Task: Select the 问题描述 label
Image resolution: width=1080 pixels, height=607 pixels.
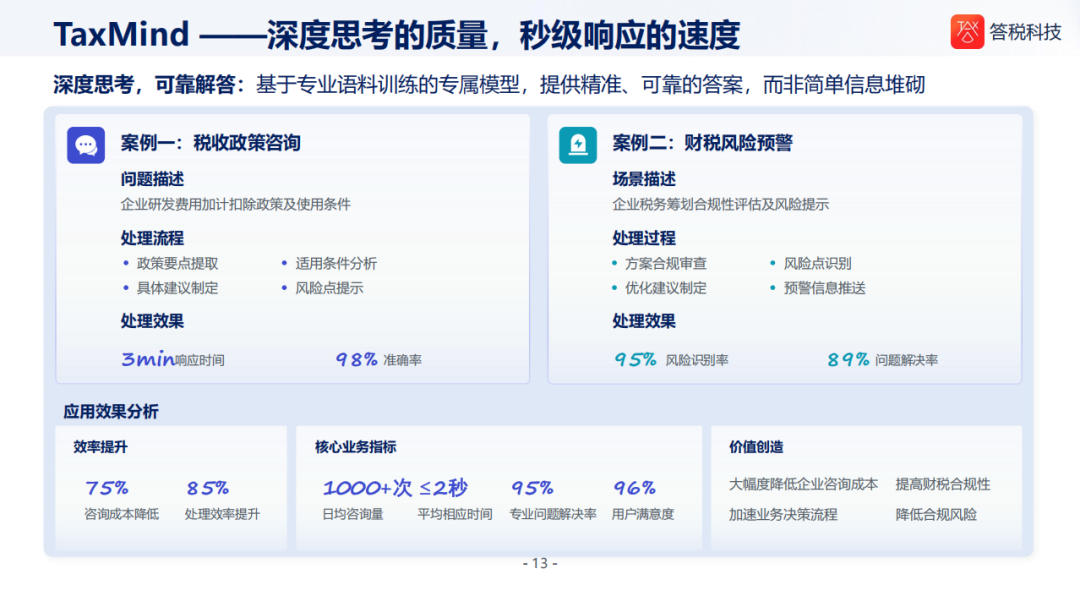Action: pyautogui.click(x=152, y=179)
